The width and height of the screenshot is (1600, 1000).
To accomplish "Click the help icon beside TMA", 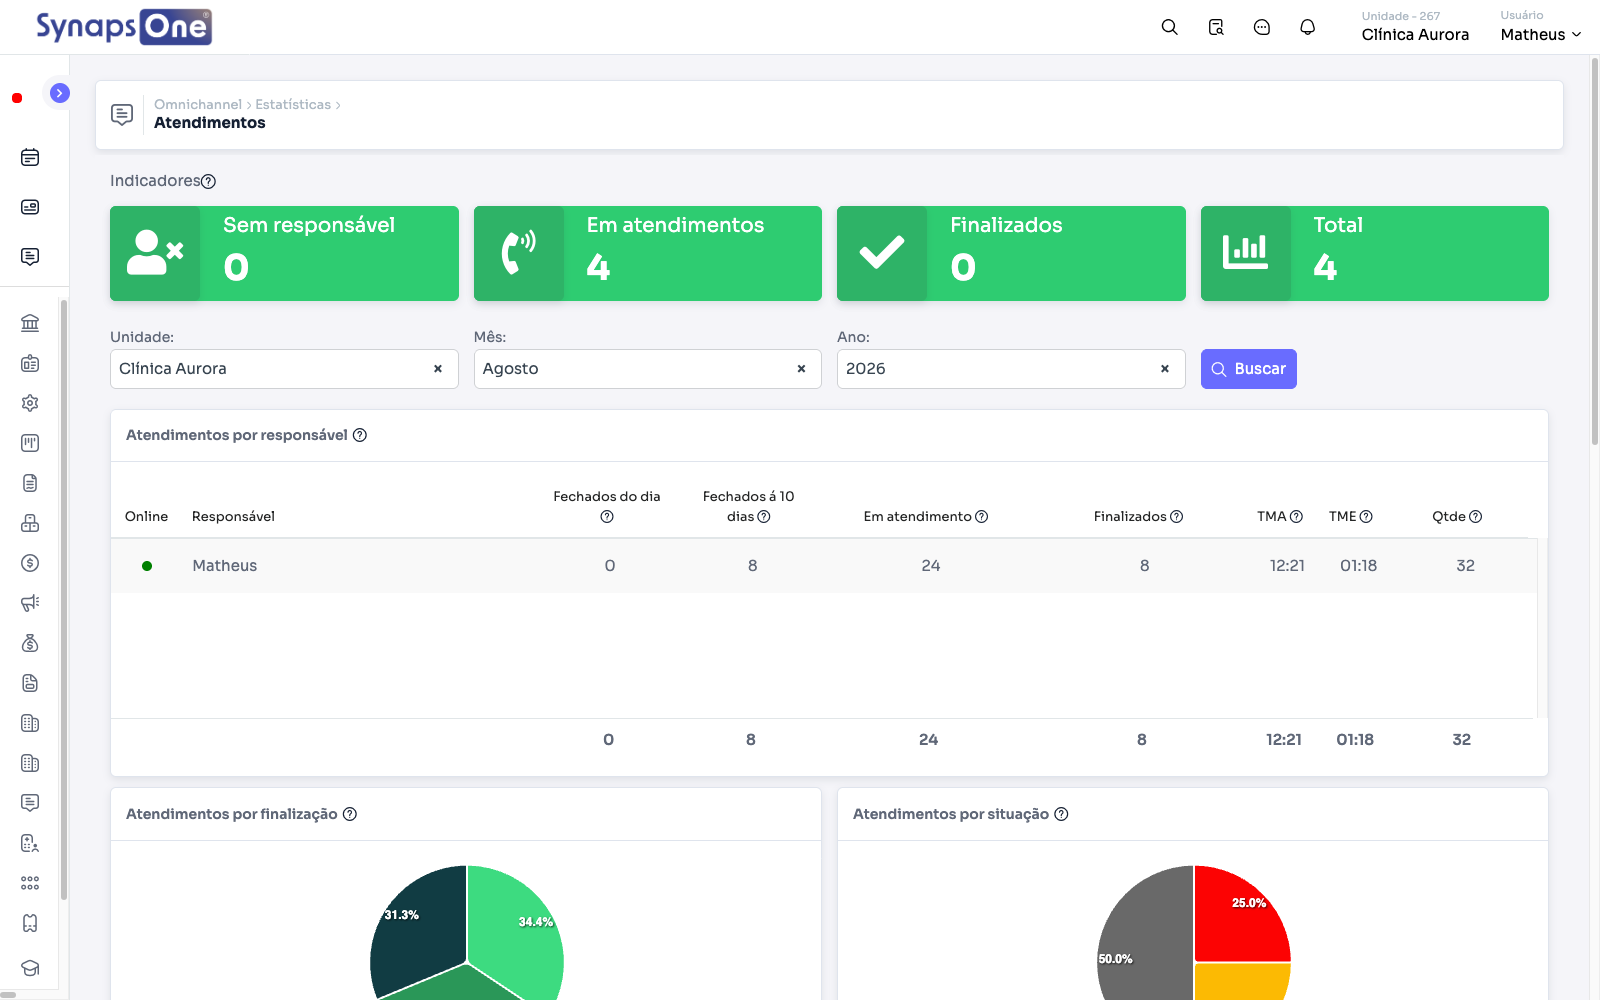I will pyautogui.click(x=1297, y=517).
